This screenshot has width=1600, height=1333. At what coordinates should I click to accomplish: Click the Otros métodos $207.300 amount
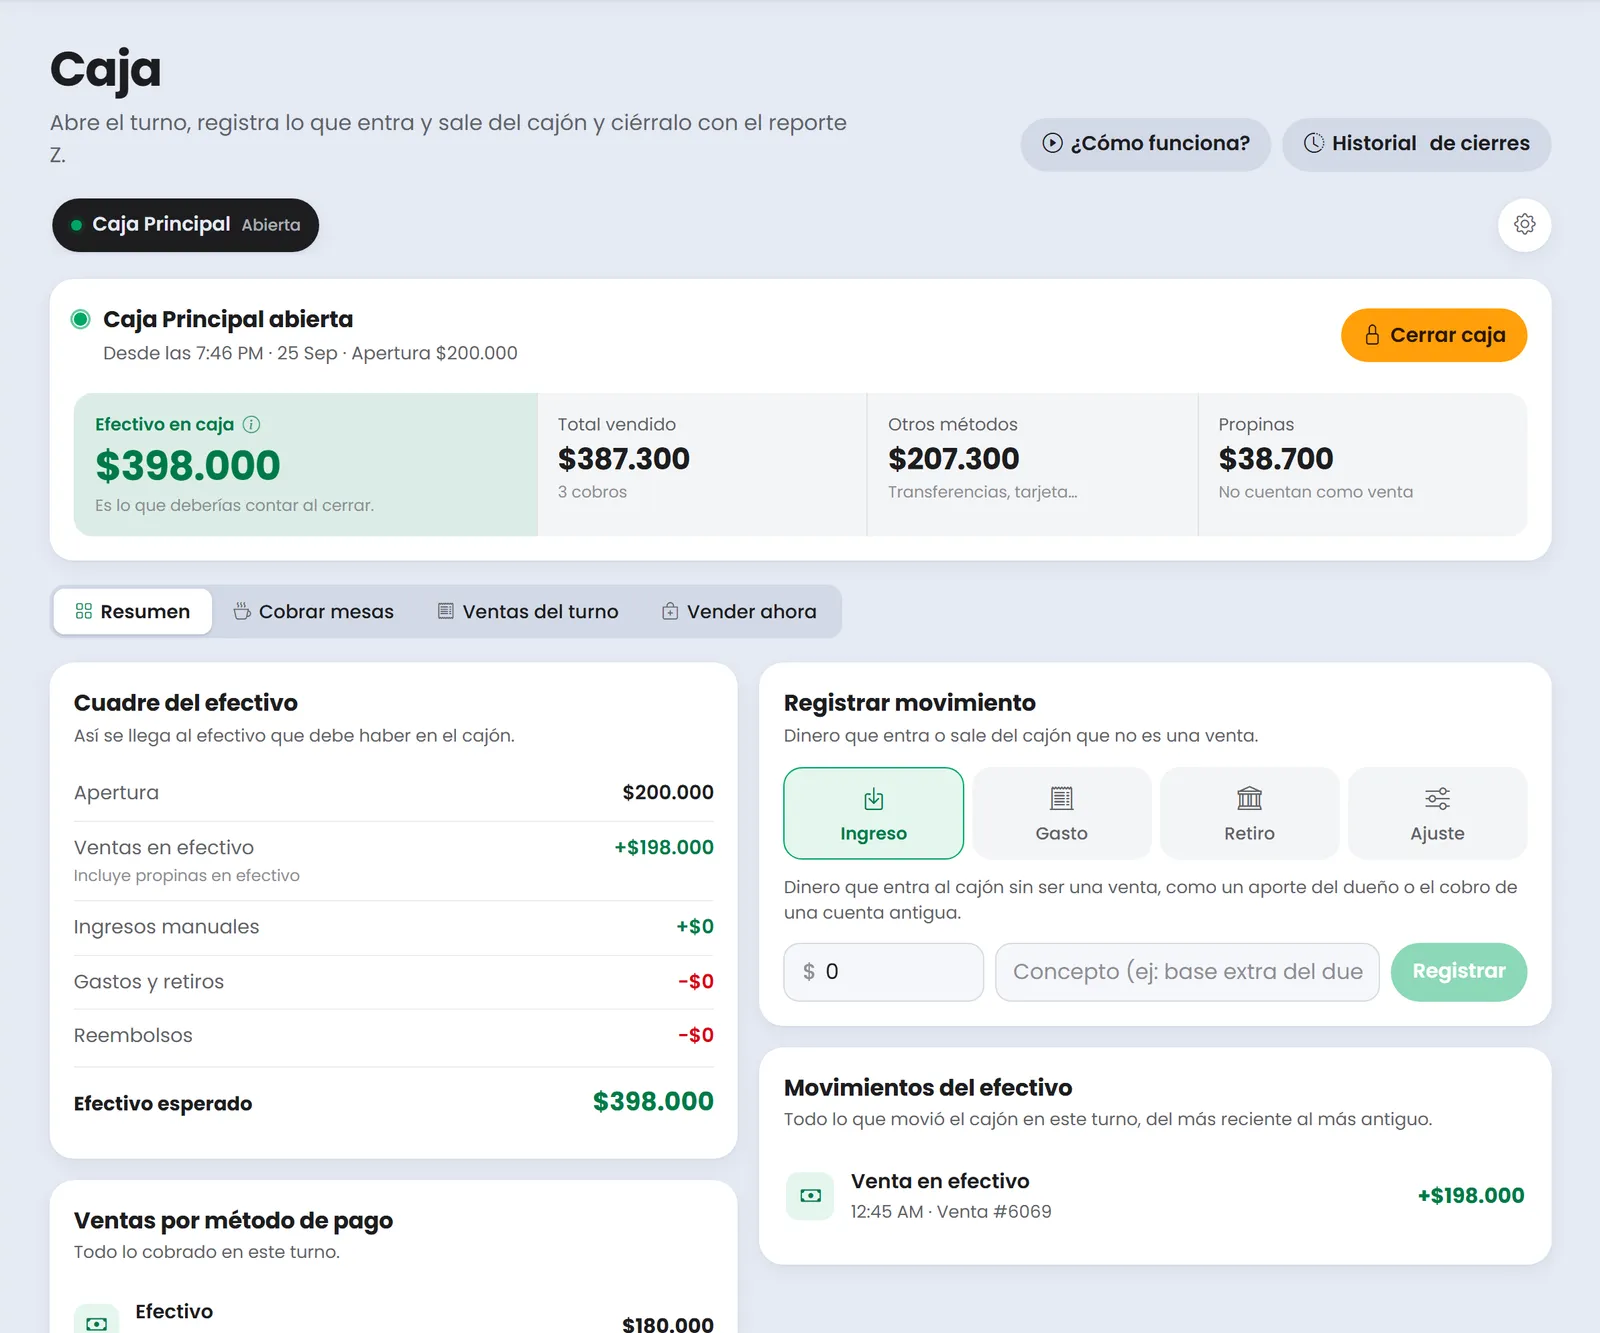[954, 459]
